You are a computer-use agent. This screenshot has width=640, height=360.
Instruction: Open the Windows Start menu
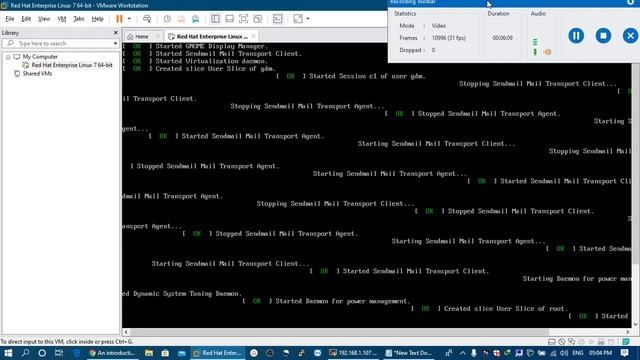[x=8, y=353]
